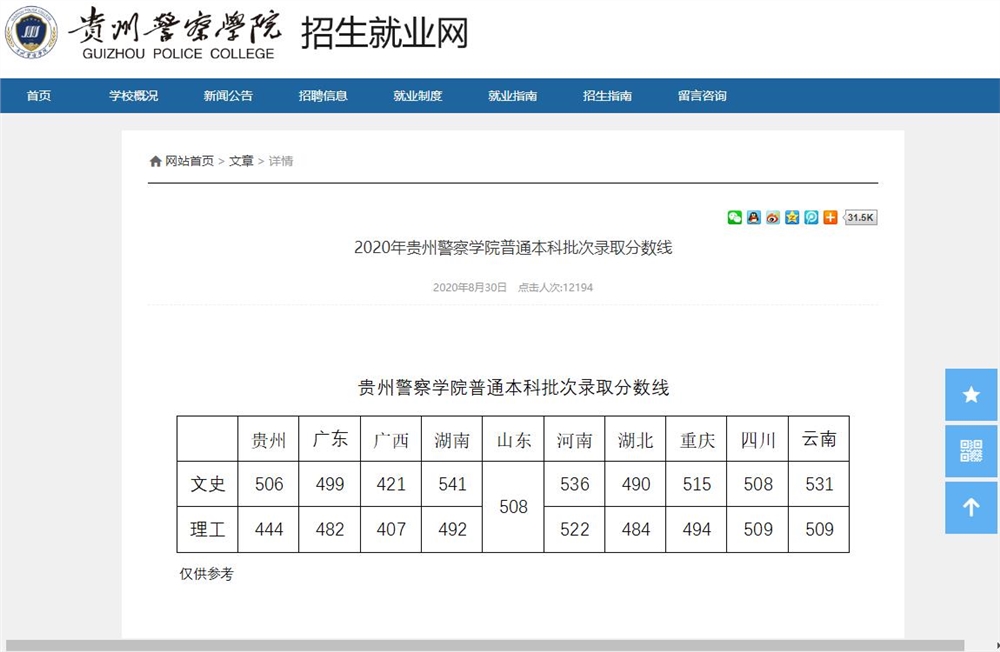Click the 湖南 column header
The height and width of the screenshot is (652, 1000).
point(452,440)
